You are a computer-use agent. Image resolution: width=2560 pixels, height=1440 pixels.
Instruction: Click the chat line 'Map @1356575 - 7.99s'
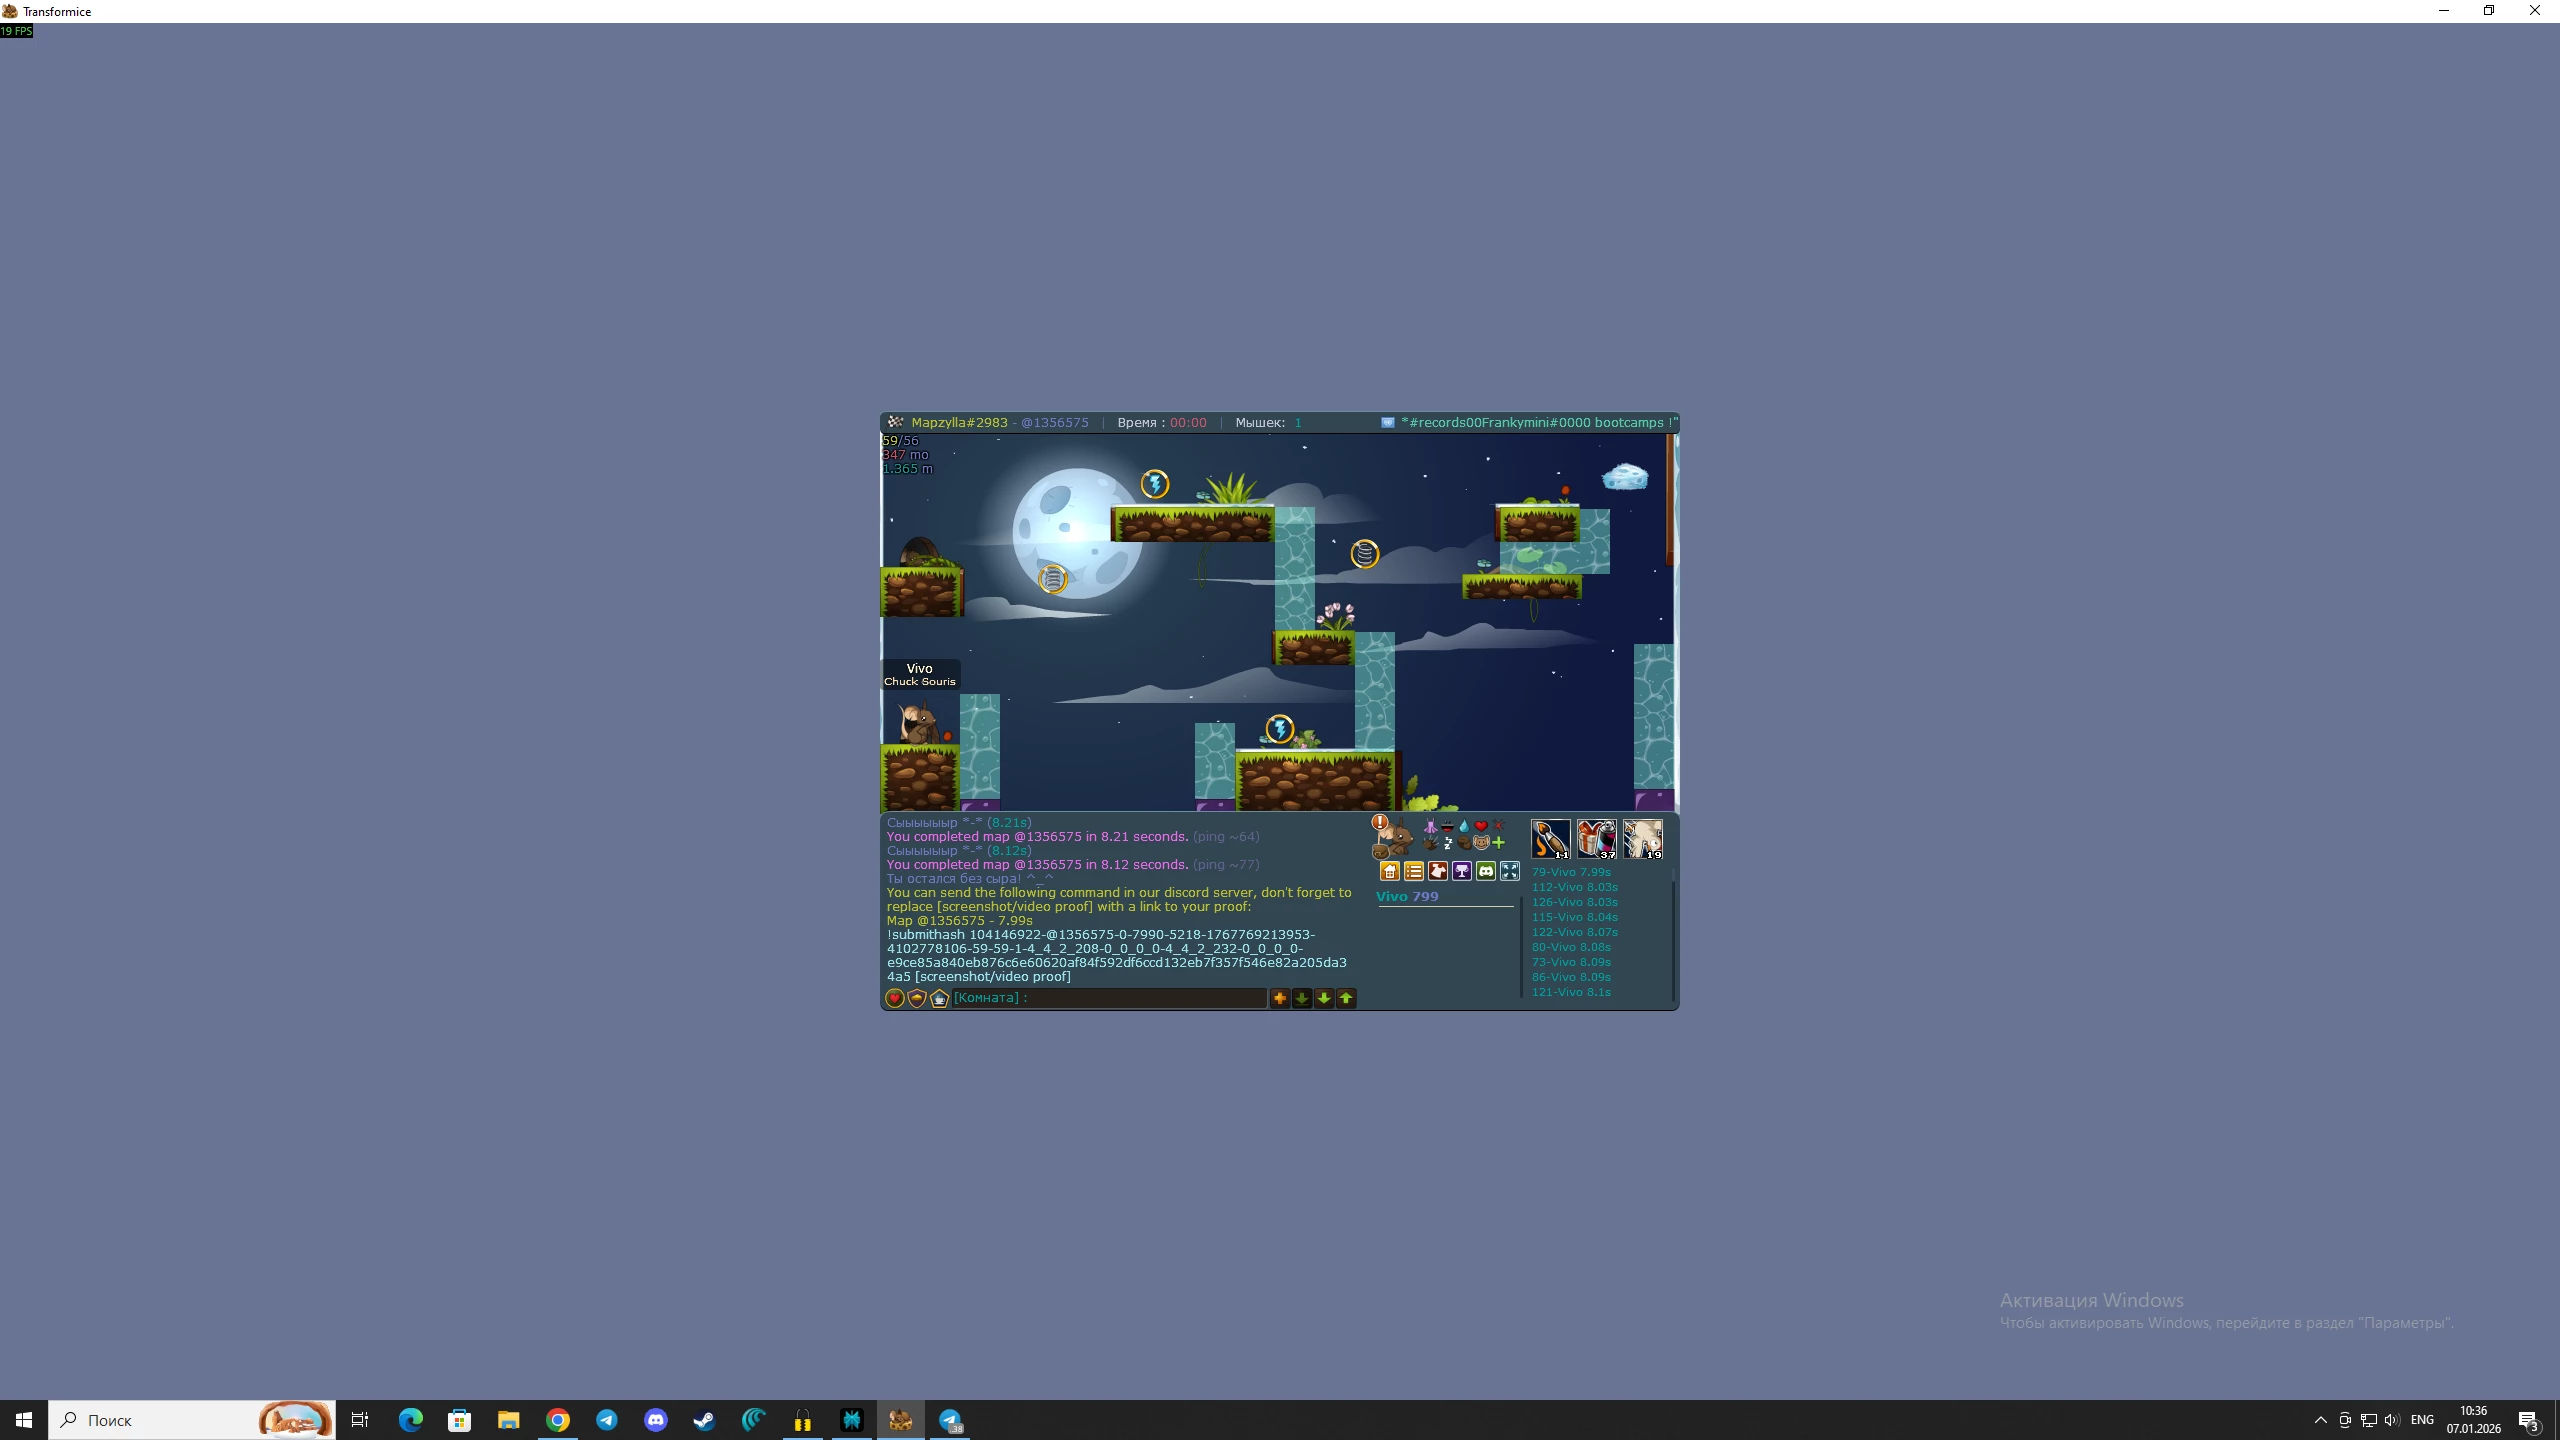click(x=959, y=920)
